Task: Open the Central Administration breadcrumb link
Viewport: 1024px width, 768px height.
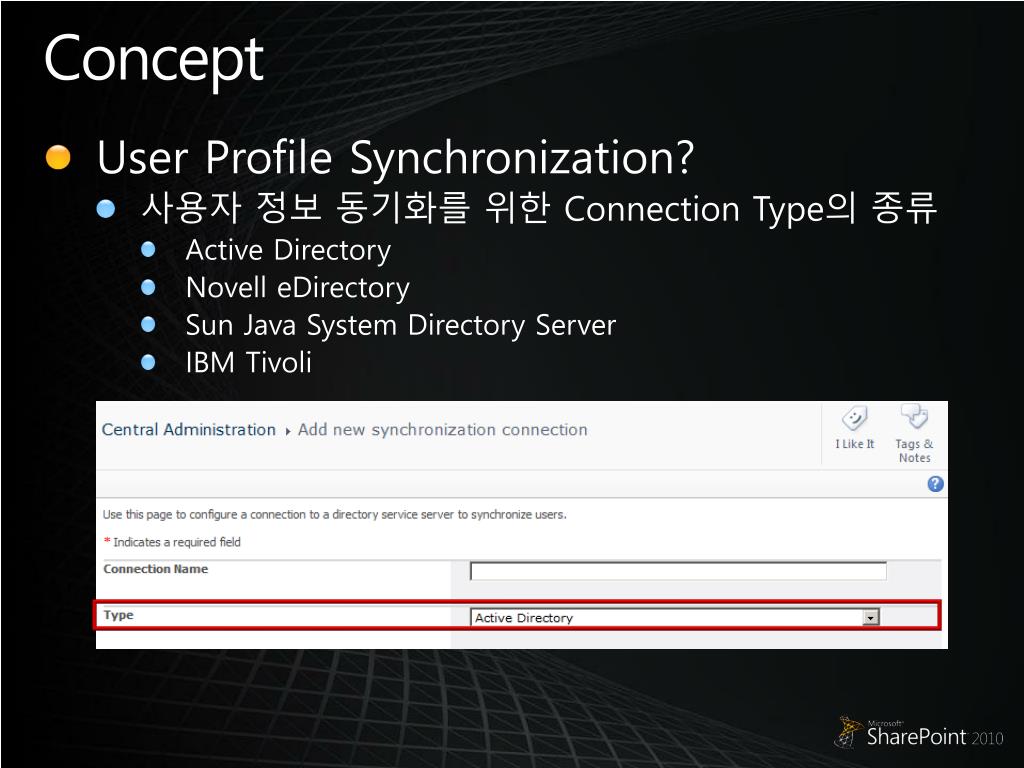Action: tap(189, 430)
